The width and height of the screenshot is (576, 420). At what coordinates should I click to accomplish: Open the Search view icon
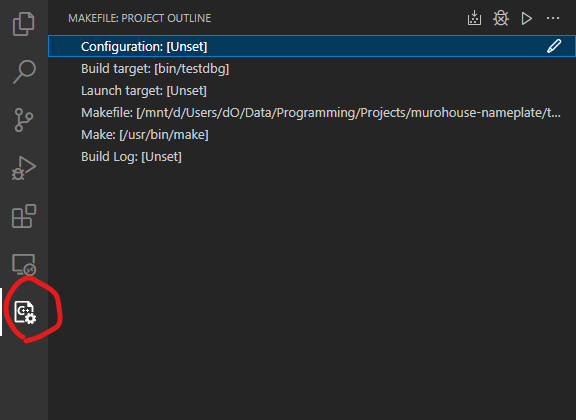pyautogui.click(x=24, y=72)
